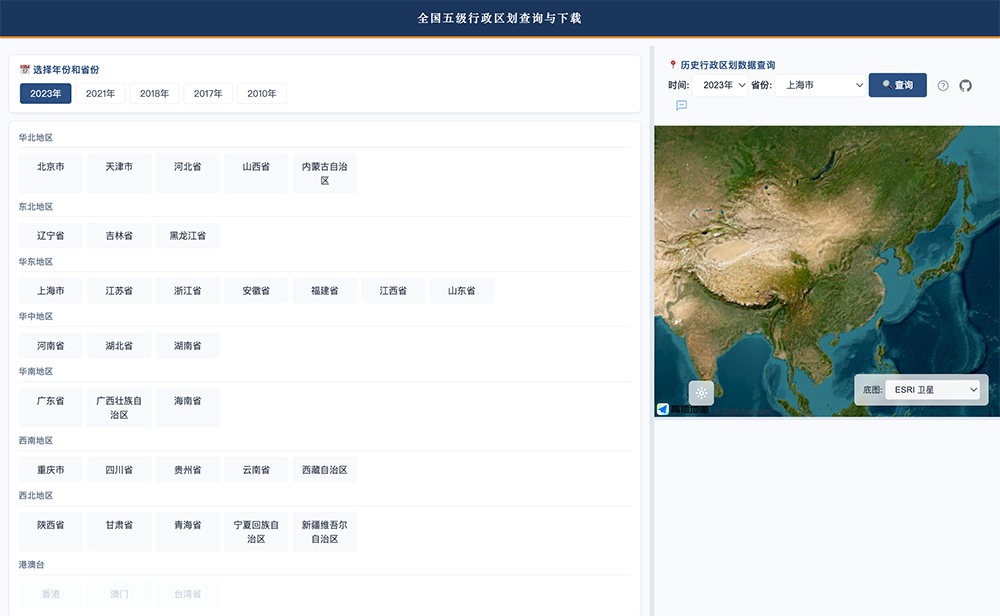The height and width of the screenshot is (616, 1000).
Task: Choose 北京市 province button
Action: [50, 173]
